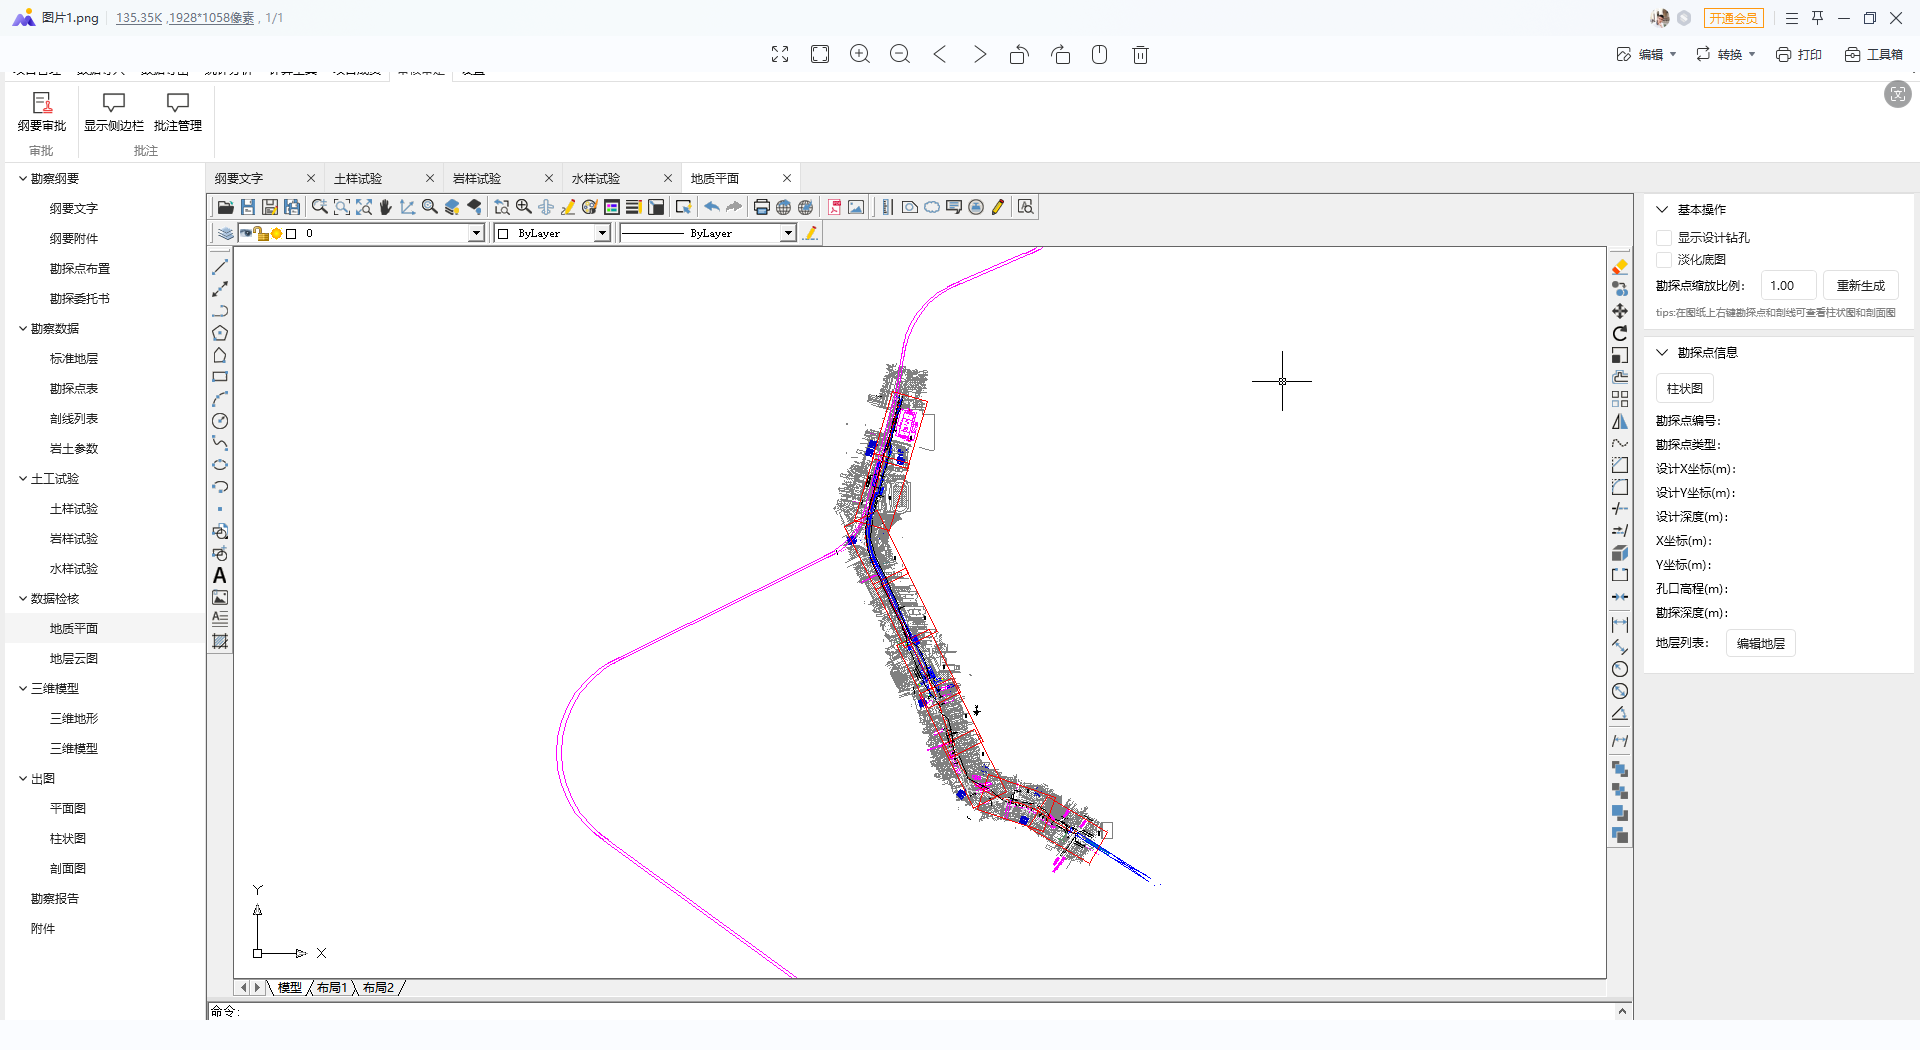
Task: Collapse the 勘察纲要 tree node
Action: pos(23,179)
